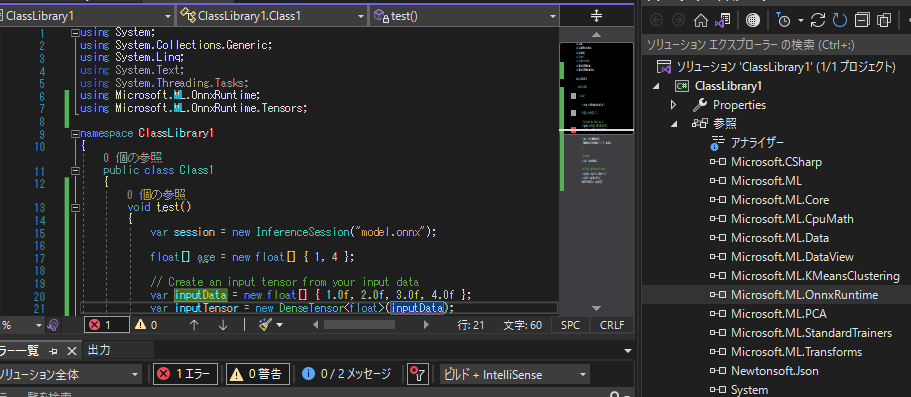Click the disabled Back arrow in Solution Explorer
The height and width of the screenshot is (397, 911).
(x=657, y=20)
